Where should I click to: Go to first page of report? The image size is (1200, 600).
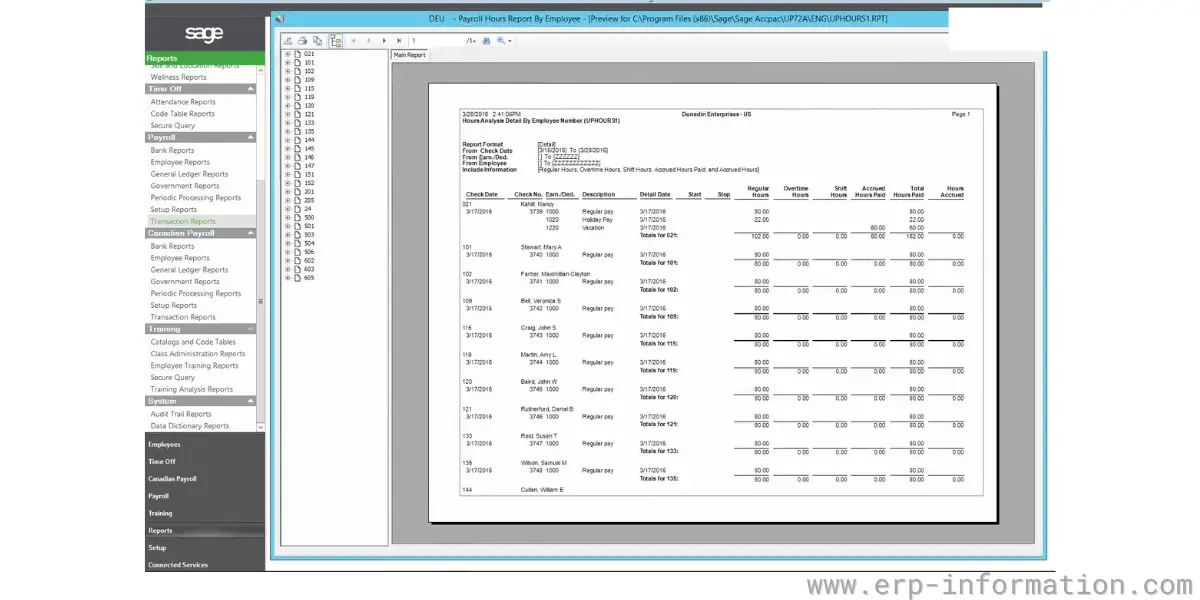click(x=353, y=41)
